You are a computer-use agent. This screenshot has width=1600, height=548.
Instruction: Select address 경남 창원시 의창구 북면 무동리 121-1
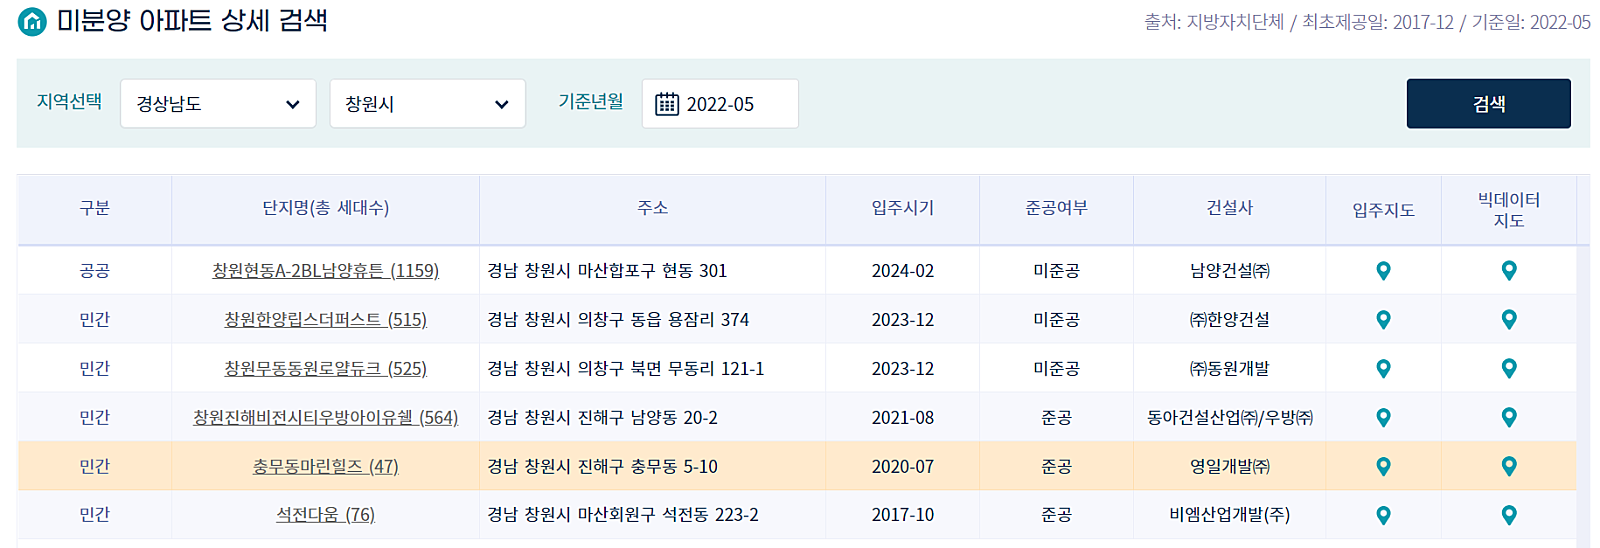[x=625, y=369]
